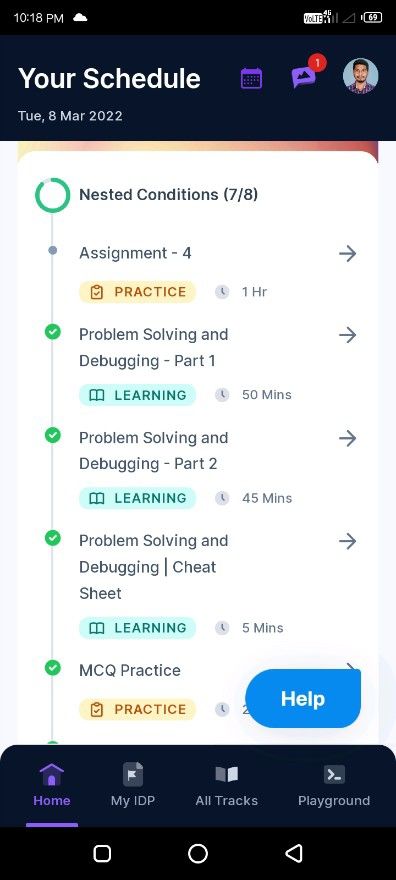This screenshot has width=396, height=880.
Task: Switch to the All Tracks tab
Action: [227, 786]
